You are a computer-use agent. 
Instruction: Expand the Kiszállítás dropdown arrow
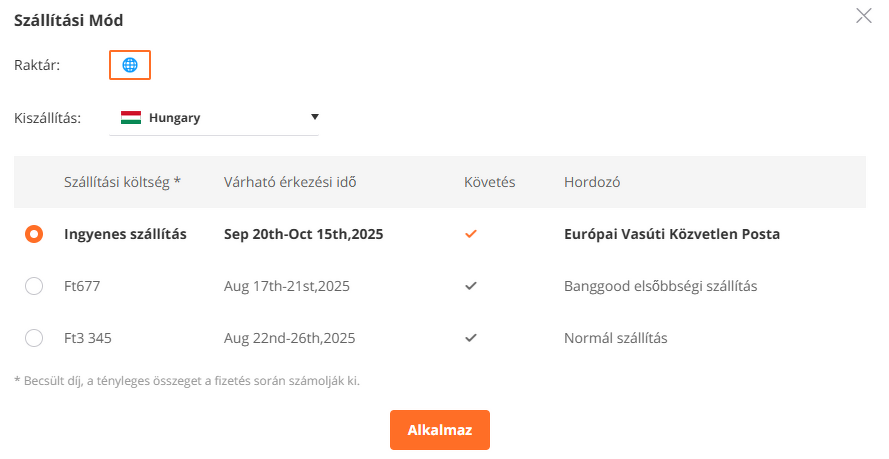click(314, 116)
